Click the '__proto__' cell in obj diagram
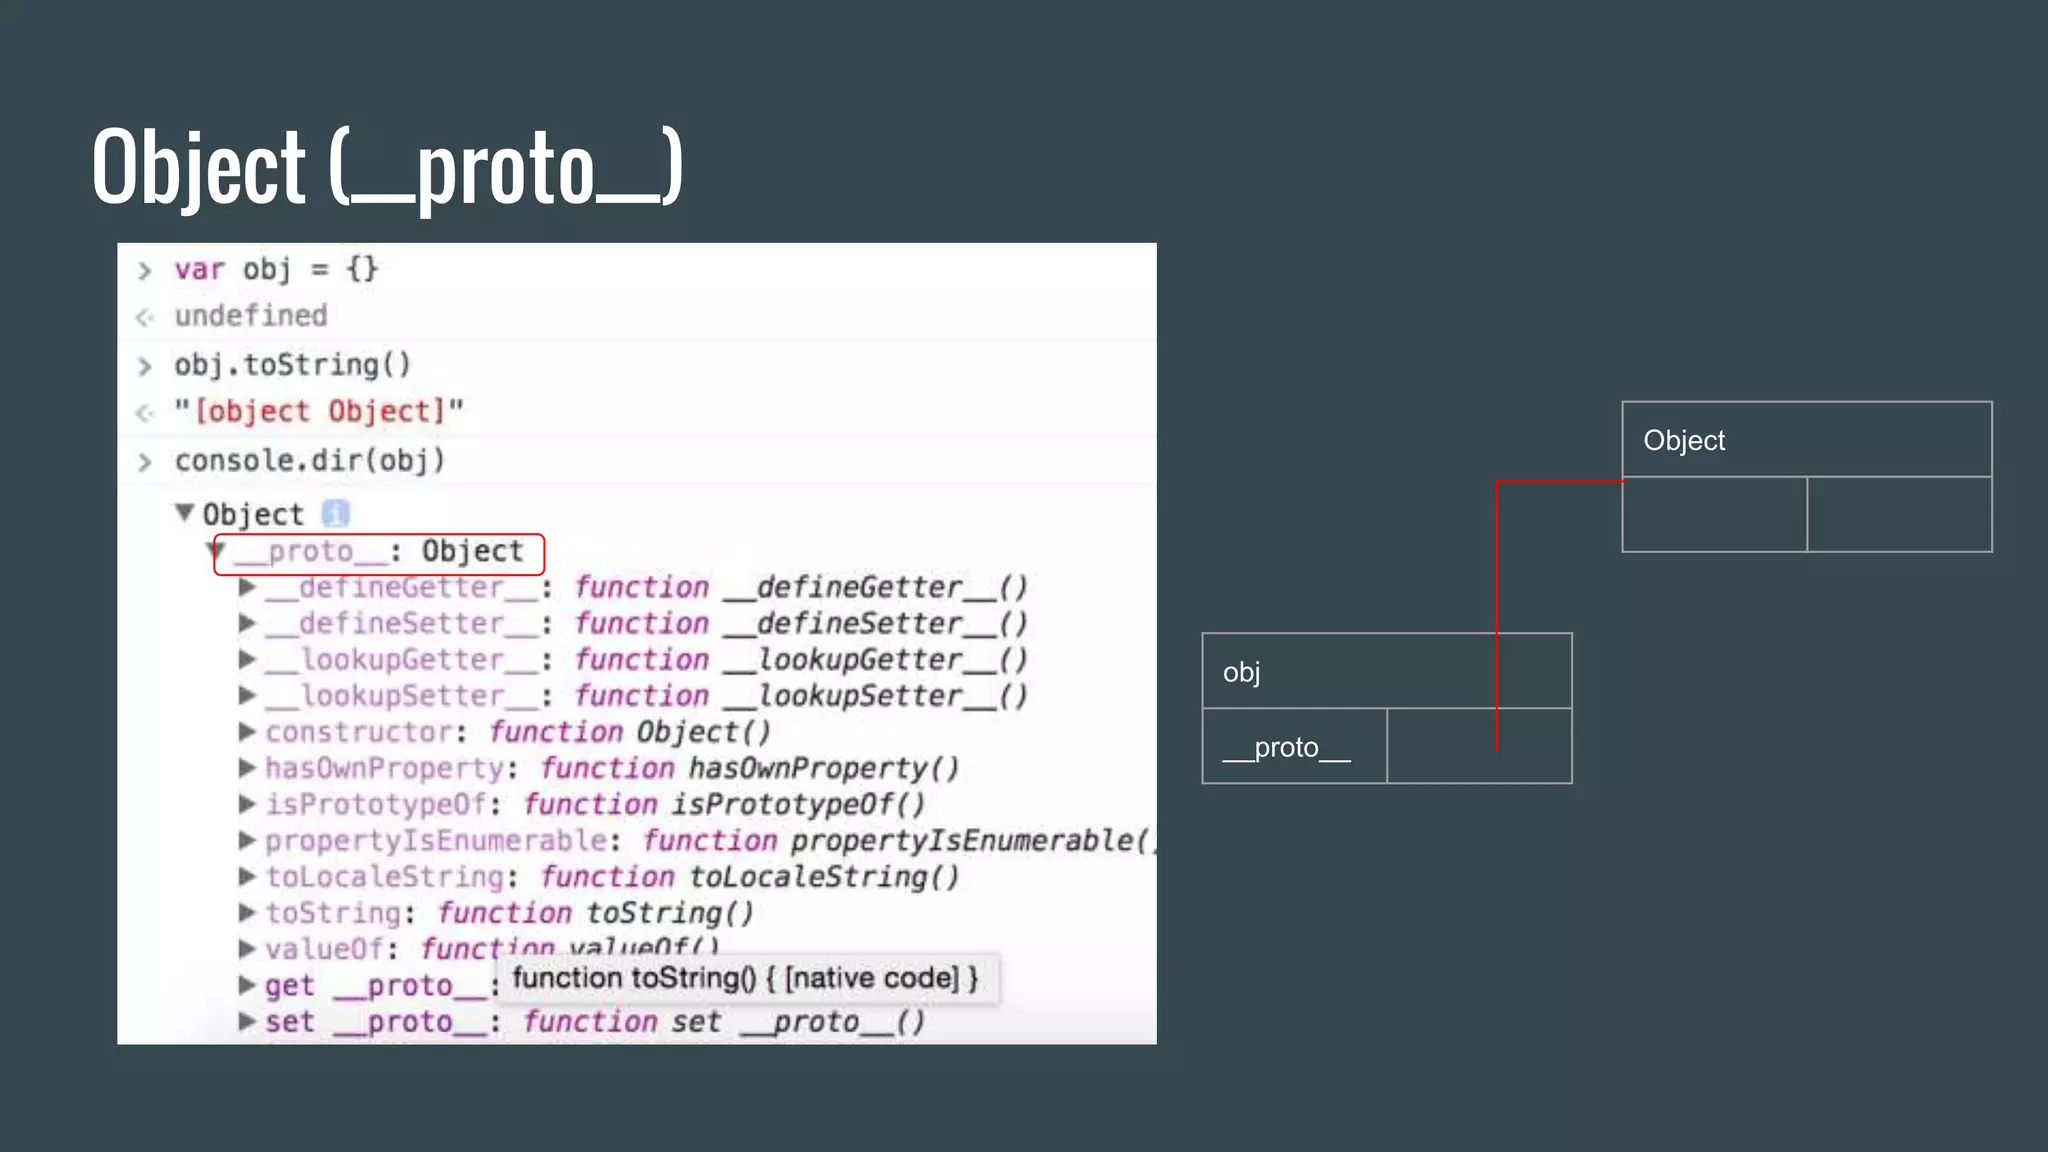This screenshot has height=1152, width=2048. tap(1295, 746)
